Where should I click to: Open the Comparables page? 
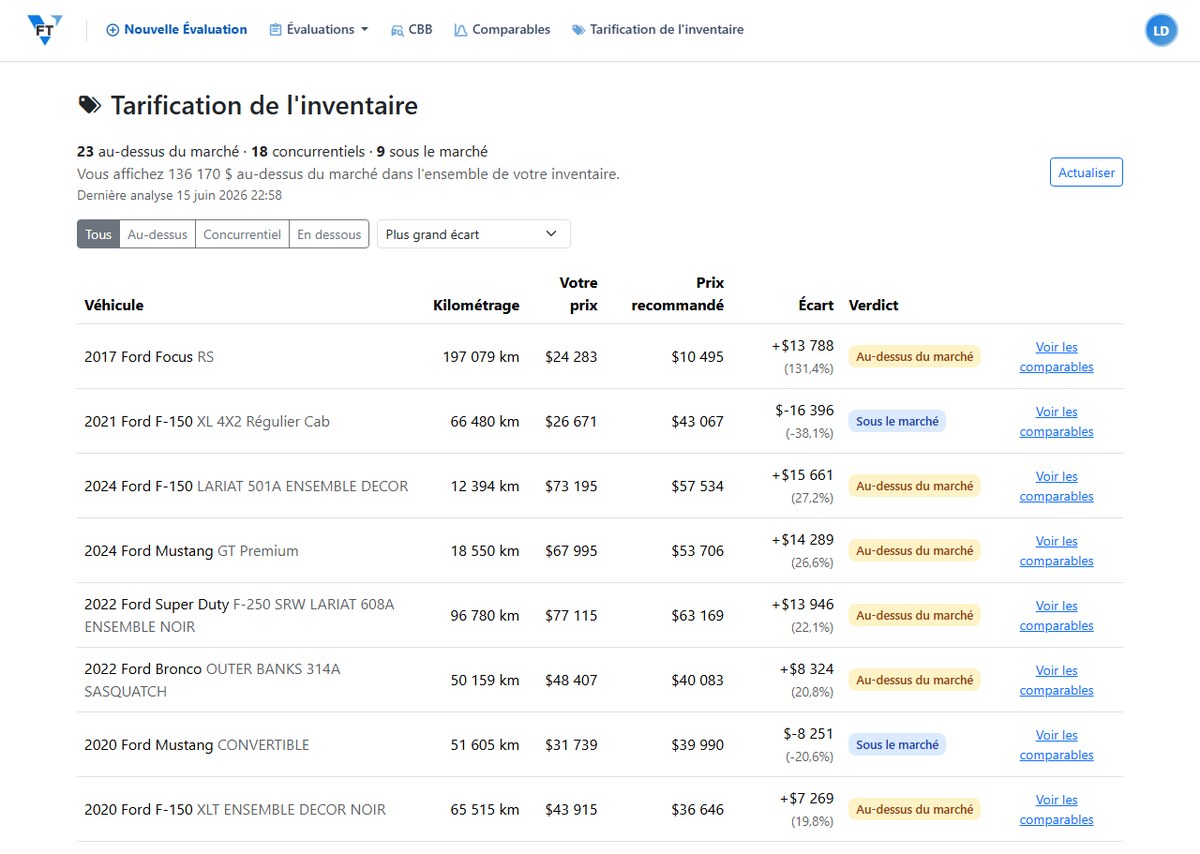[502, 30]
